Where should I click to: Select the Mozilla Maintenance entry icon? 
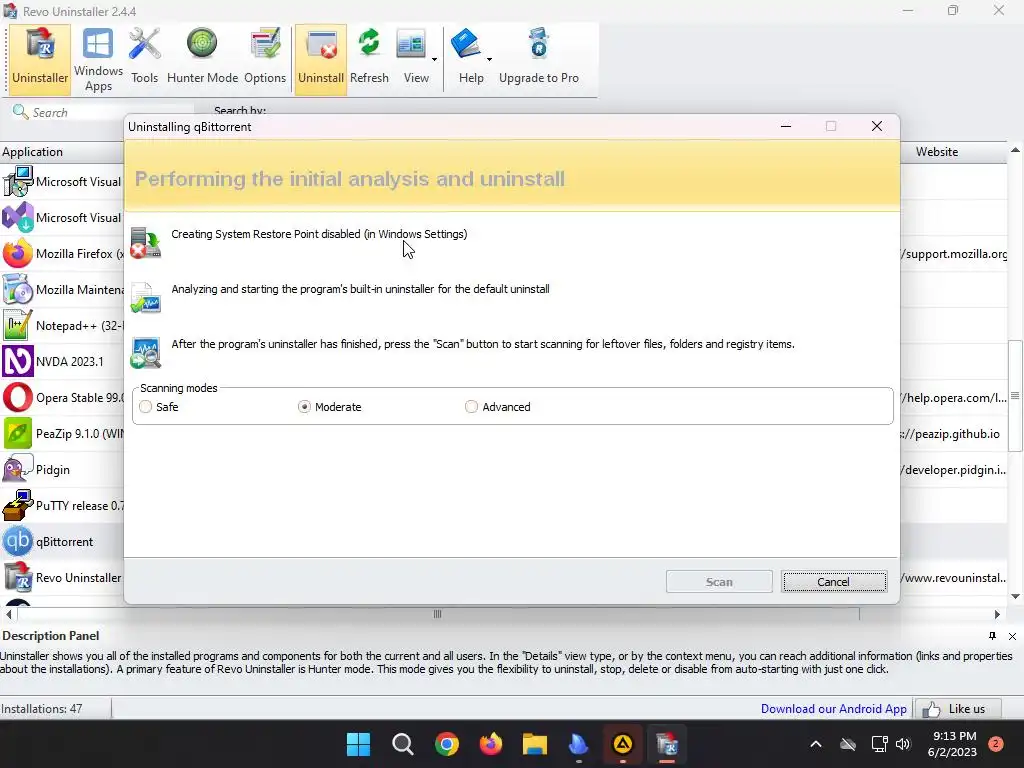[x=18, y=289]
